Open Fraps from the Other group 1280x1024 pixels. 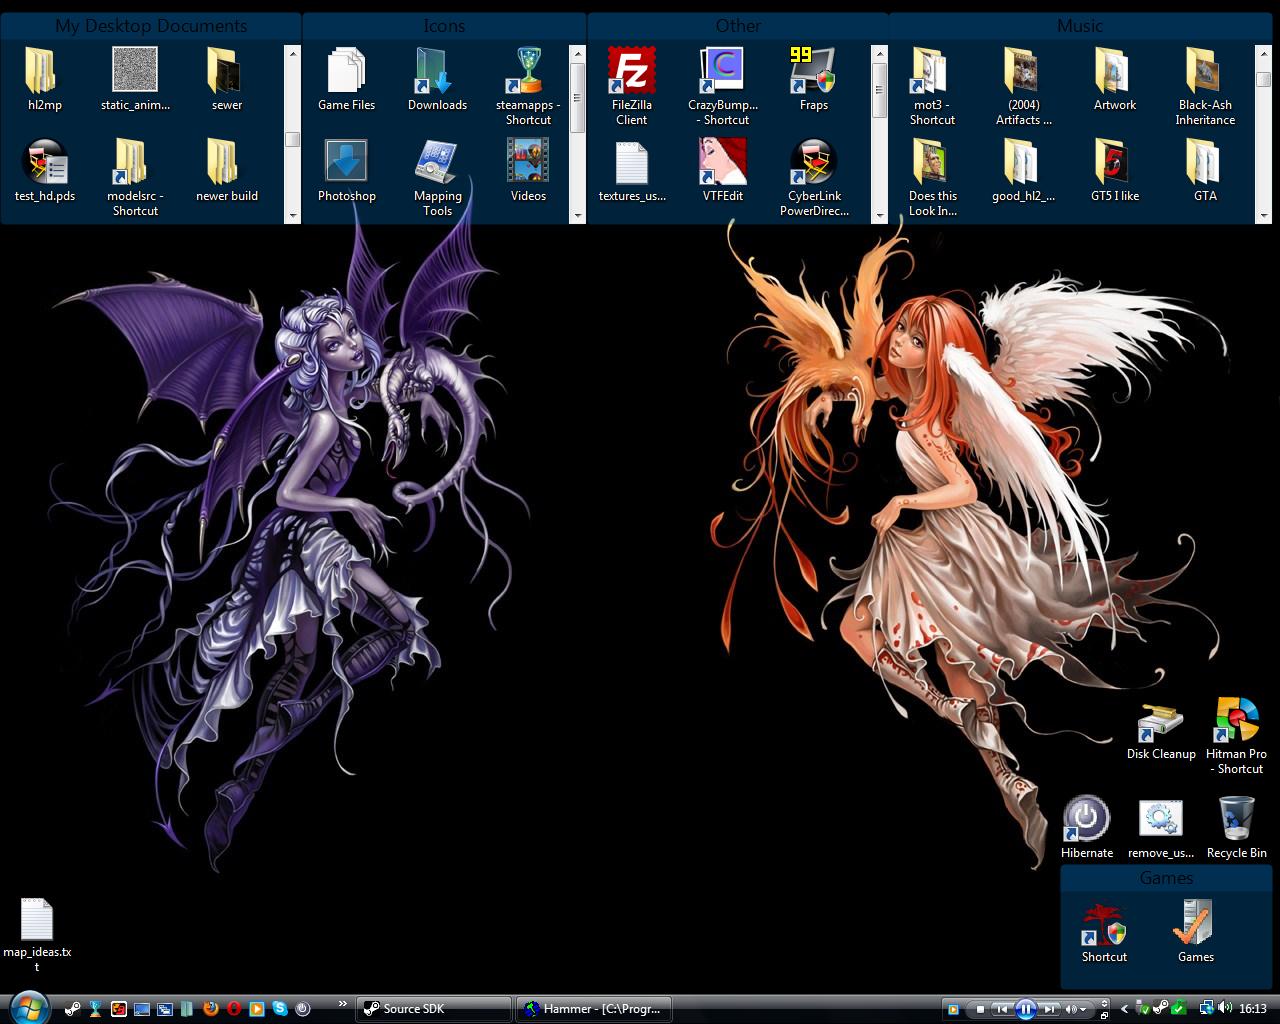pyautogui.click(x=813, y=70)
